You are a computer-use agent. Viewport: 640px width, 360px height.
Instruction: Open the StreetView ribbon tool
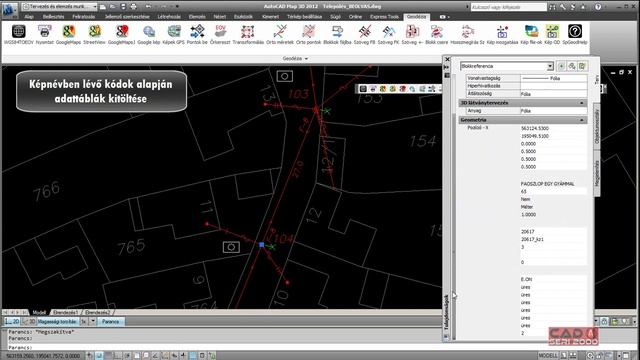(94, 34)
